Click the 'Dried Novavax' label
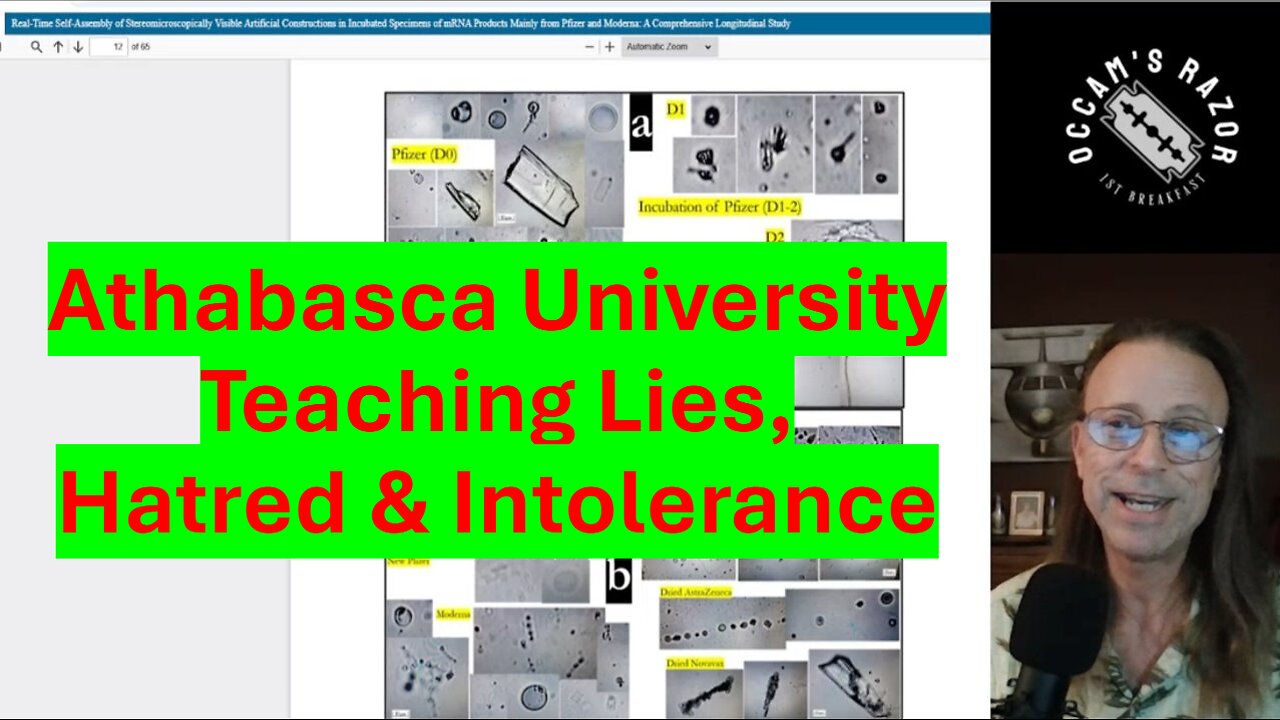 [695, 663]
